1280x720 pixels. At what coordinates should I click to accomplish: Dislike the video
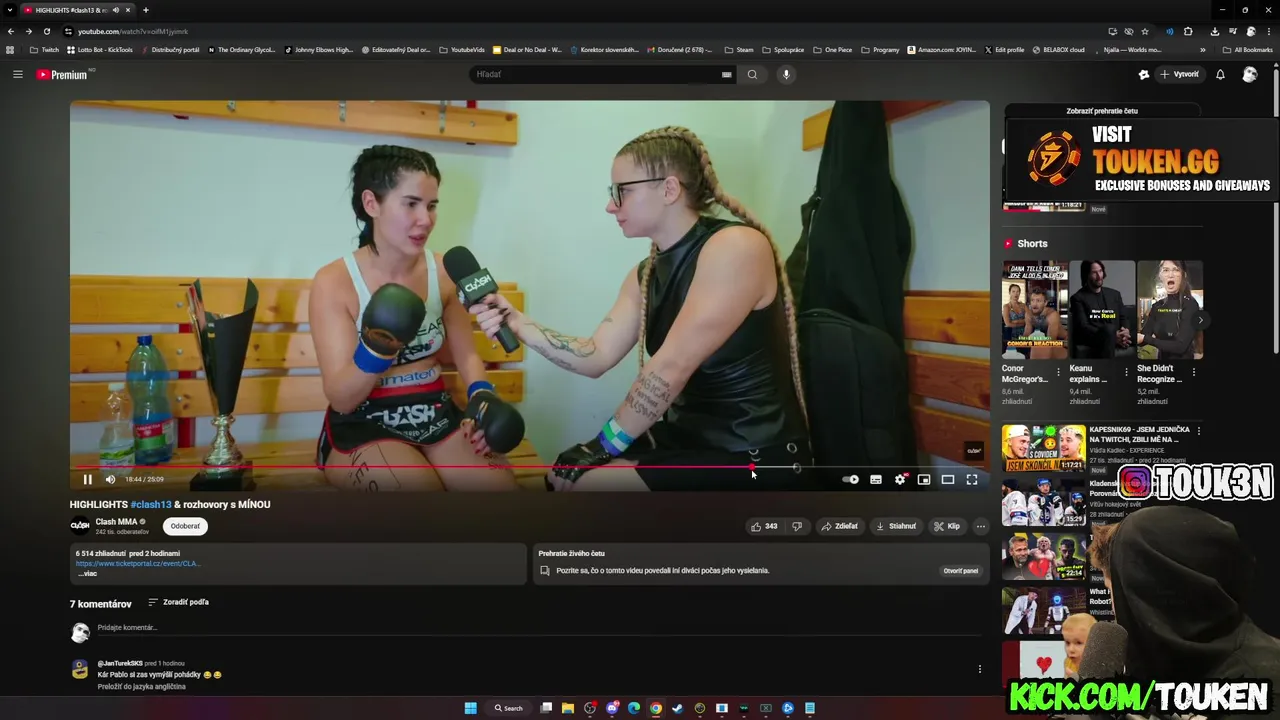coord(797,526)
